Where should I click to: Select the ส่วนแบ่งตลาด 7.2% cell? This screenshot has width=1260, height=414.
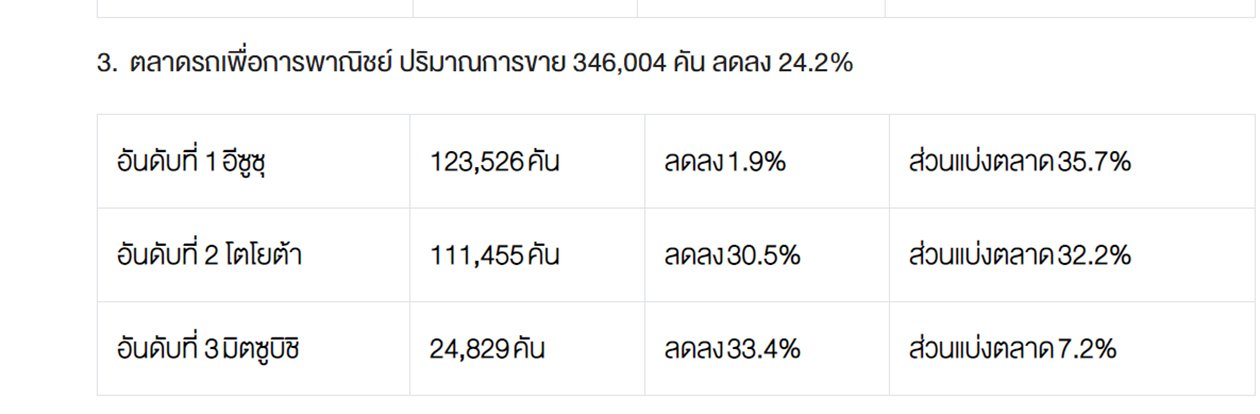[1012, 350]
